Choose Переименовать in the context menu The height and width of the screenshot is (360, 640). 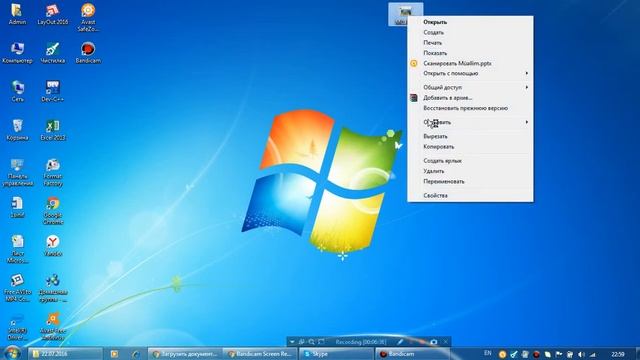pyautogui.click(x=470, y=181)
